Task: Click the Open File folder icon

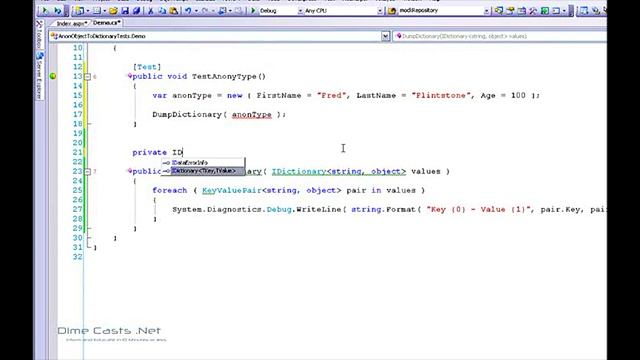Action: pos(113,11)
